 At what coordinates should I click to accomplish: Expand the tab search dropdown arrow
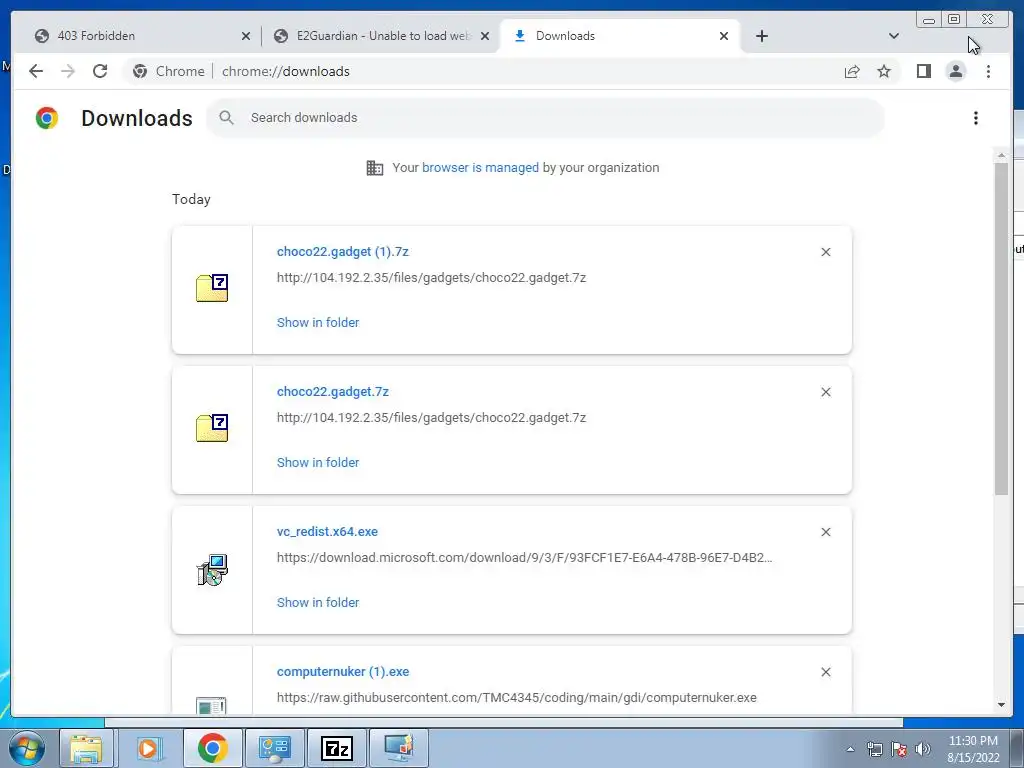894,36
